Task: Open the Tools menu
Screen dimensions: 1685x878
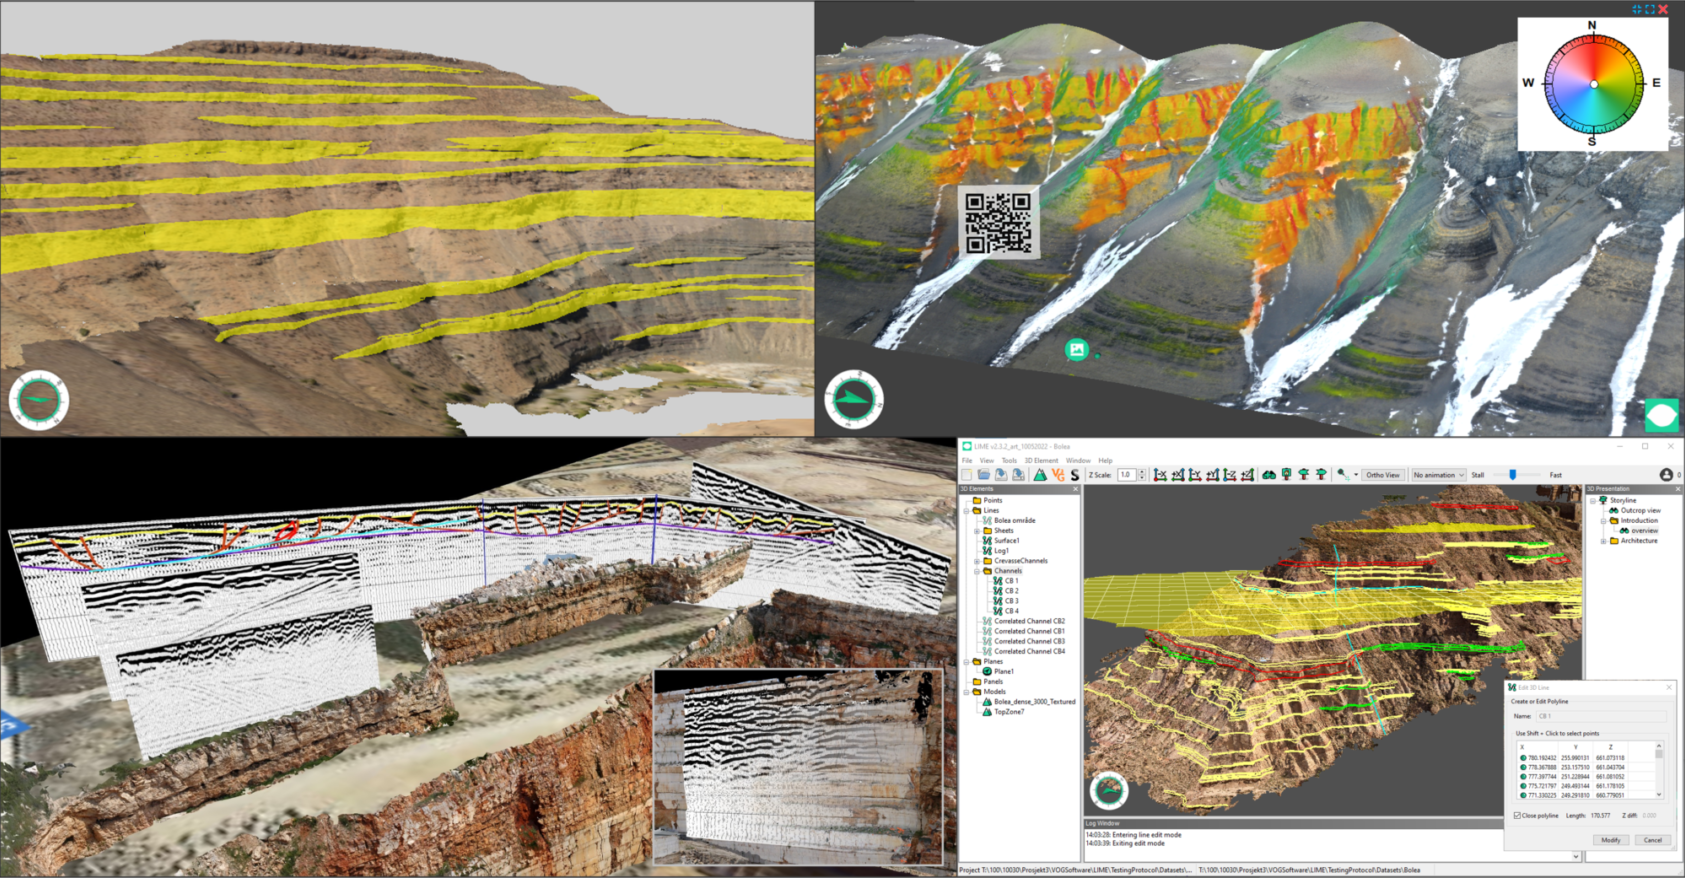Action: (1009, 460)
